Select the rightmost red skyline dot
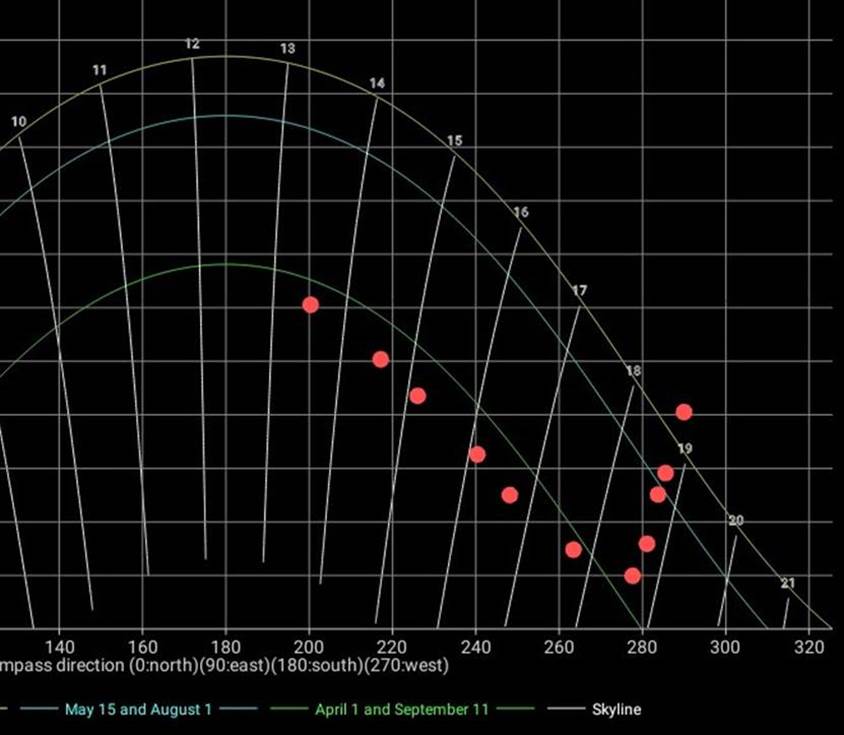Viewport: 844px width, 735px height. (684, 412)
